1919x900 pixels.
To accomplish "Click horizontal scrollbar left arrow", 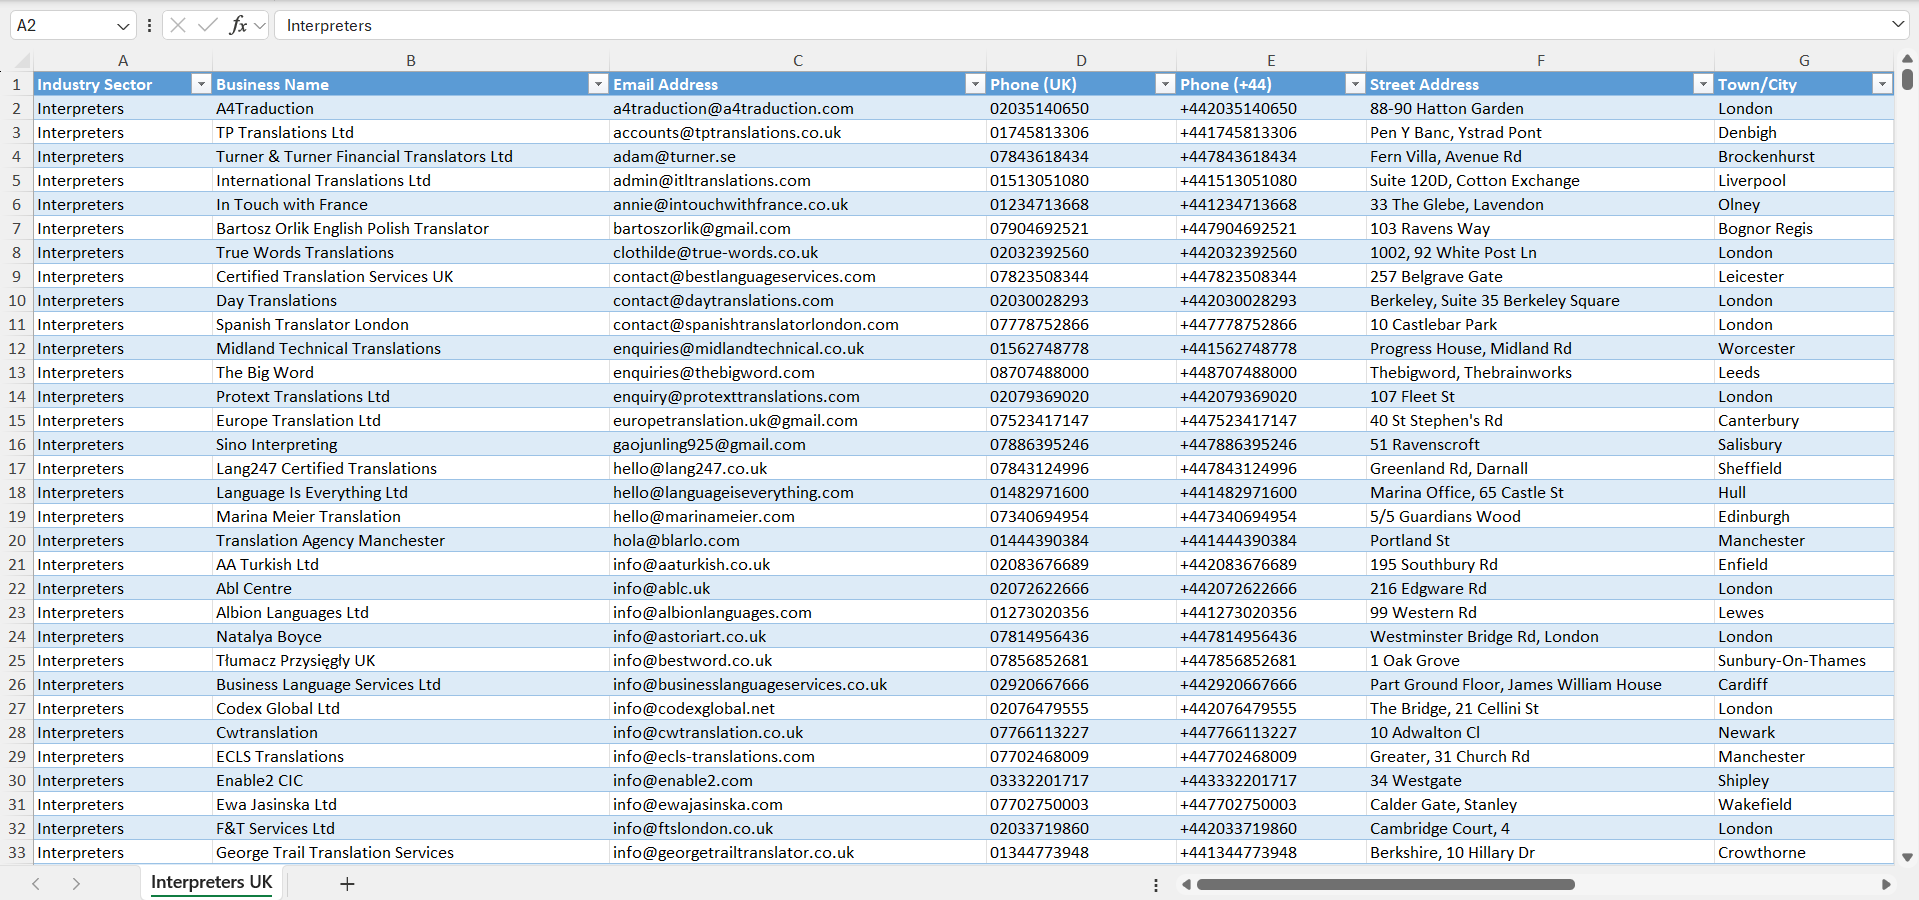I will 1187,884.
